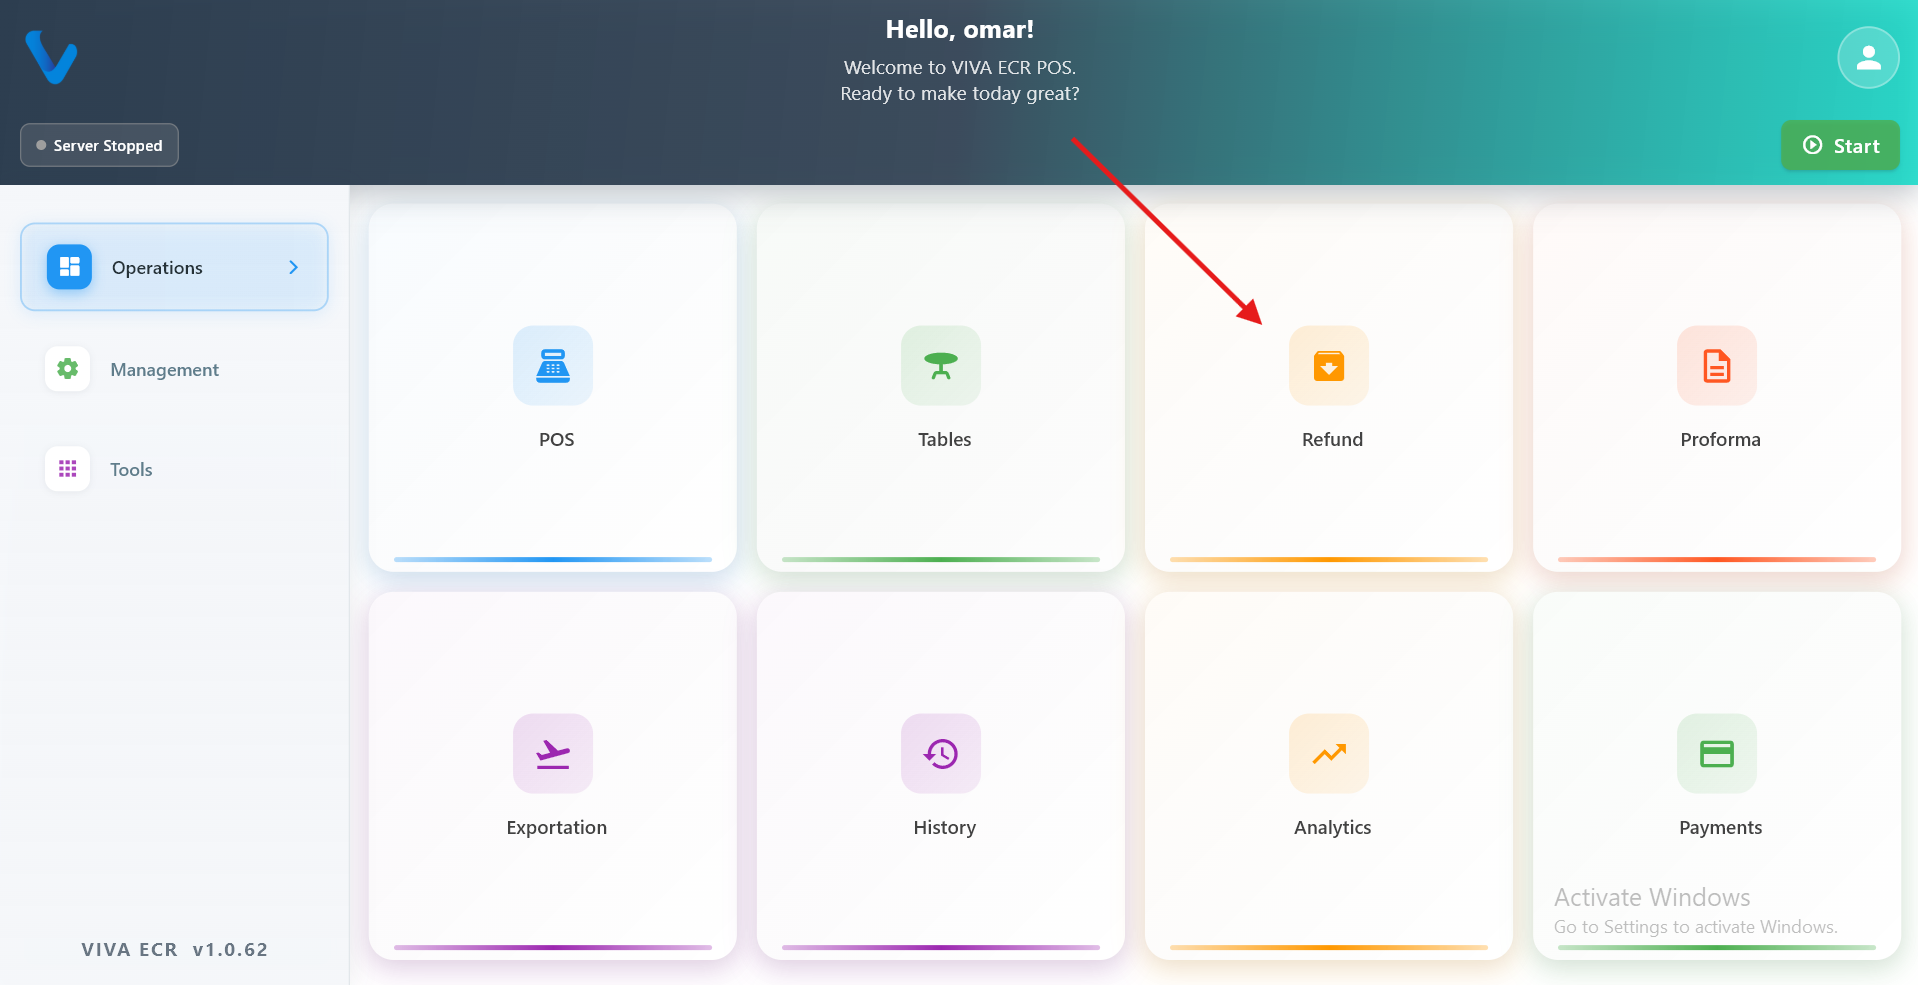Expand Operations using the chevron arrow
The height and width of the screenshot is (985, 1918).
pyautogui.click(x=293, y=267)
